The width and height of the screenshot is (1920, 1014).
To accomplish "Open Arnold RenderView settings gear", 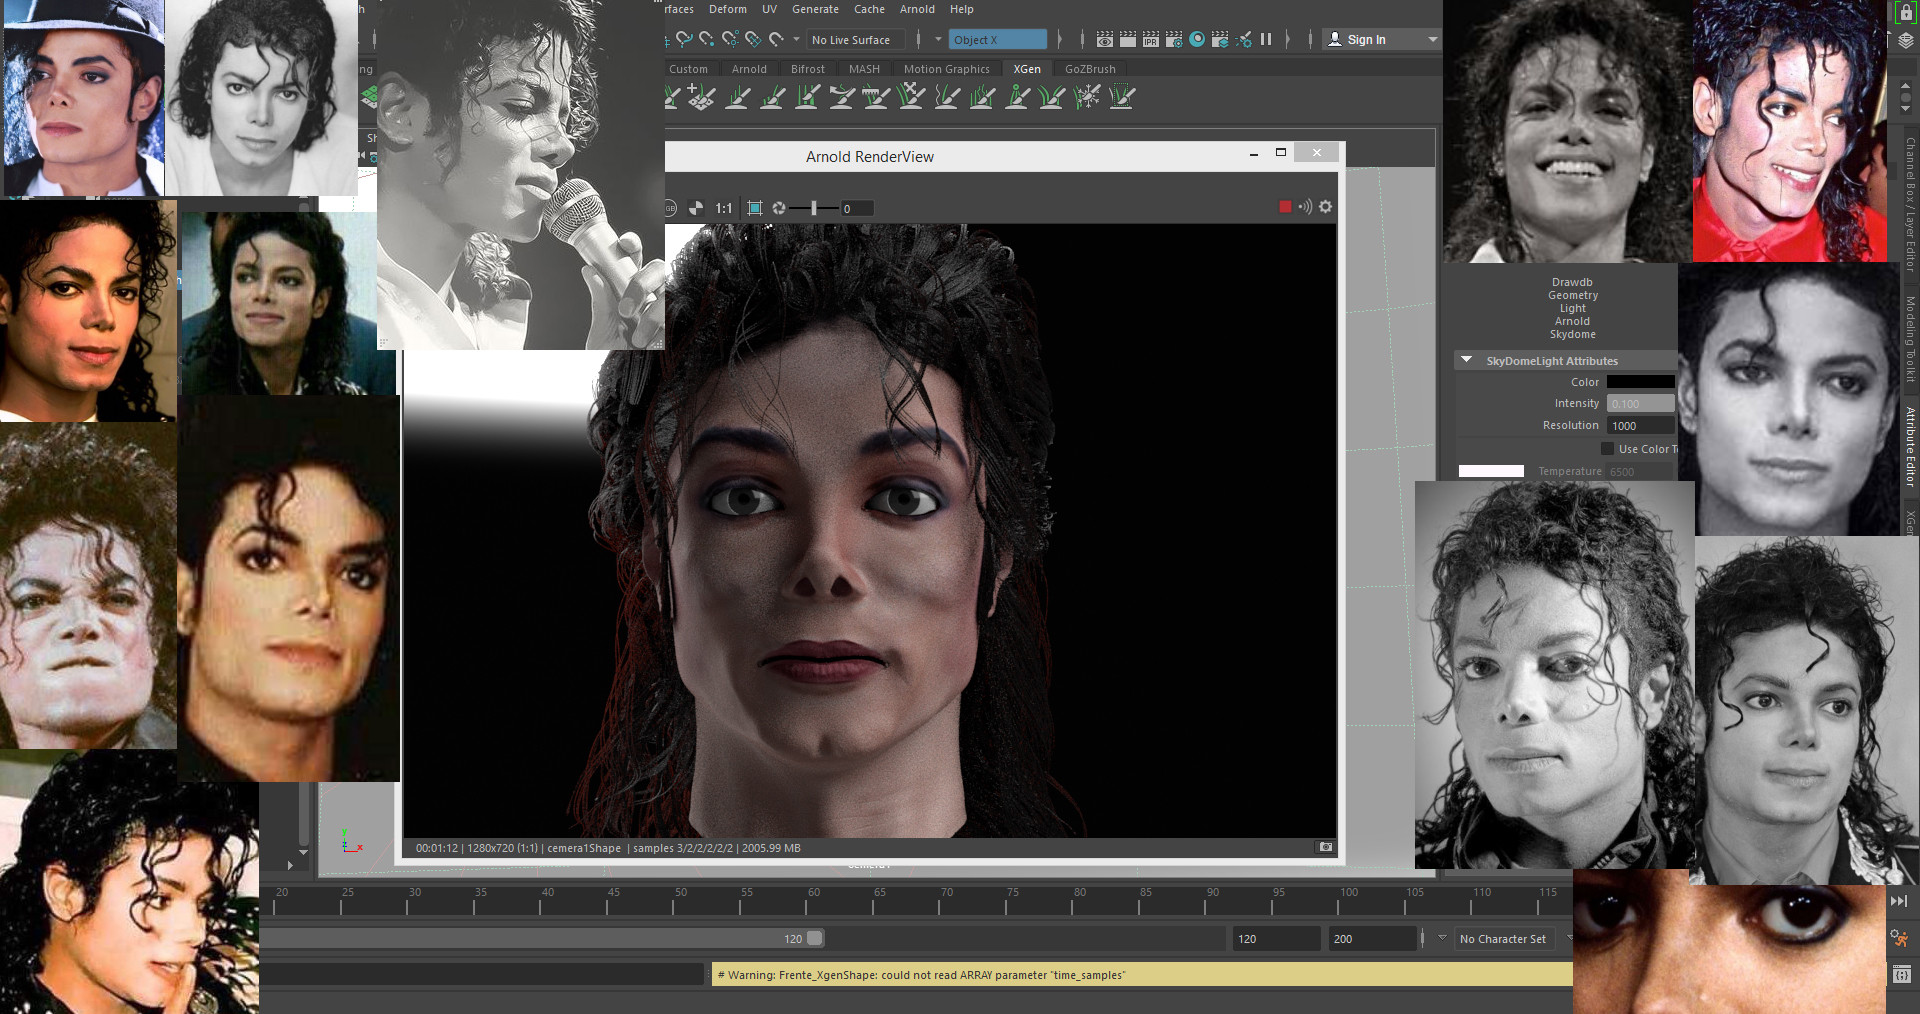I will coord(1325,207).
